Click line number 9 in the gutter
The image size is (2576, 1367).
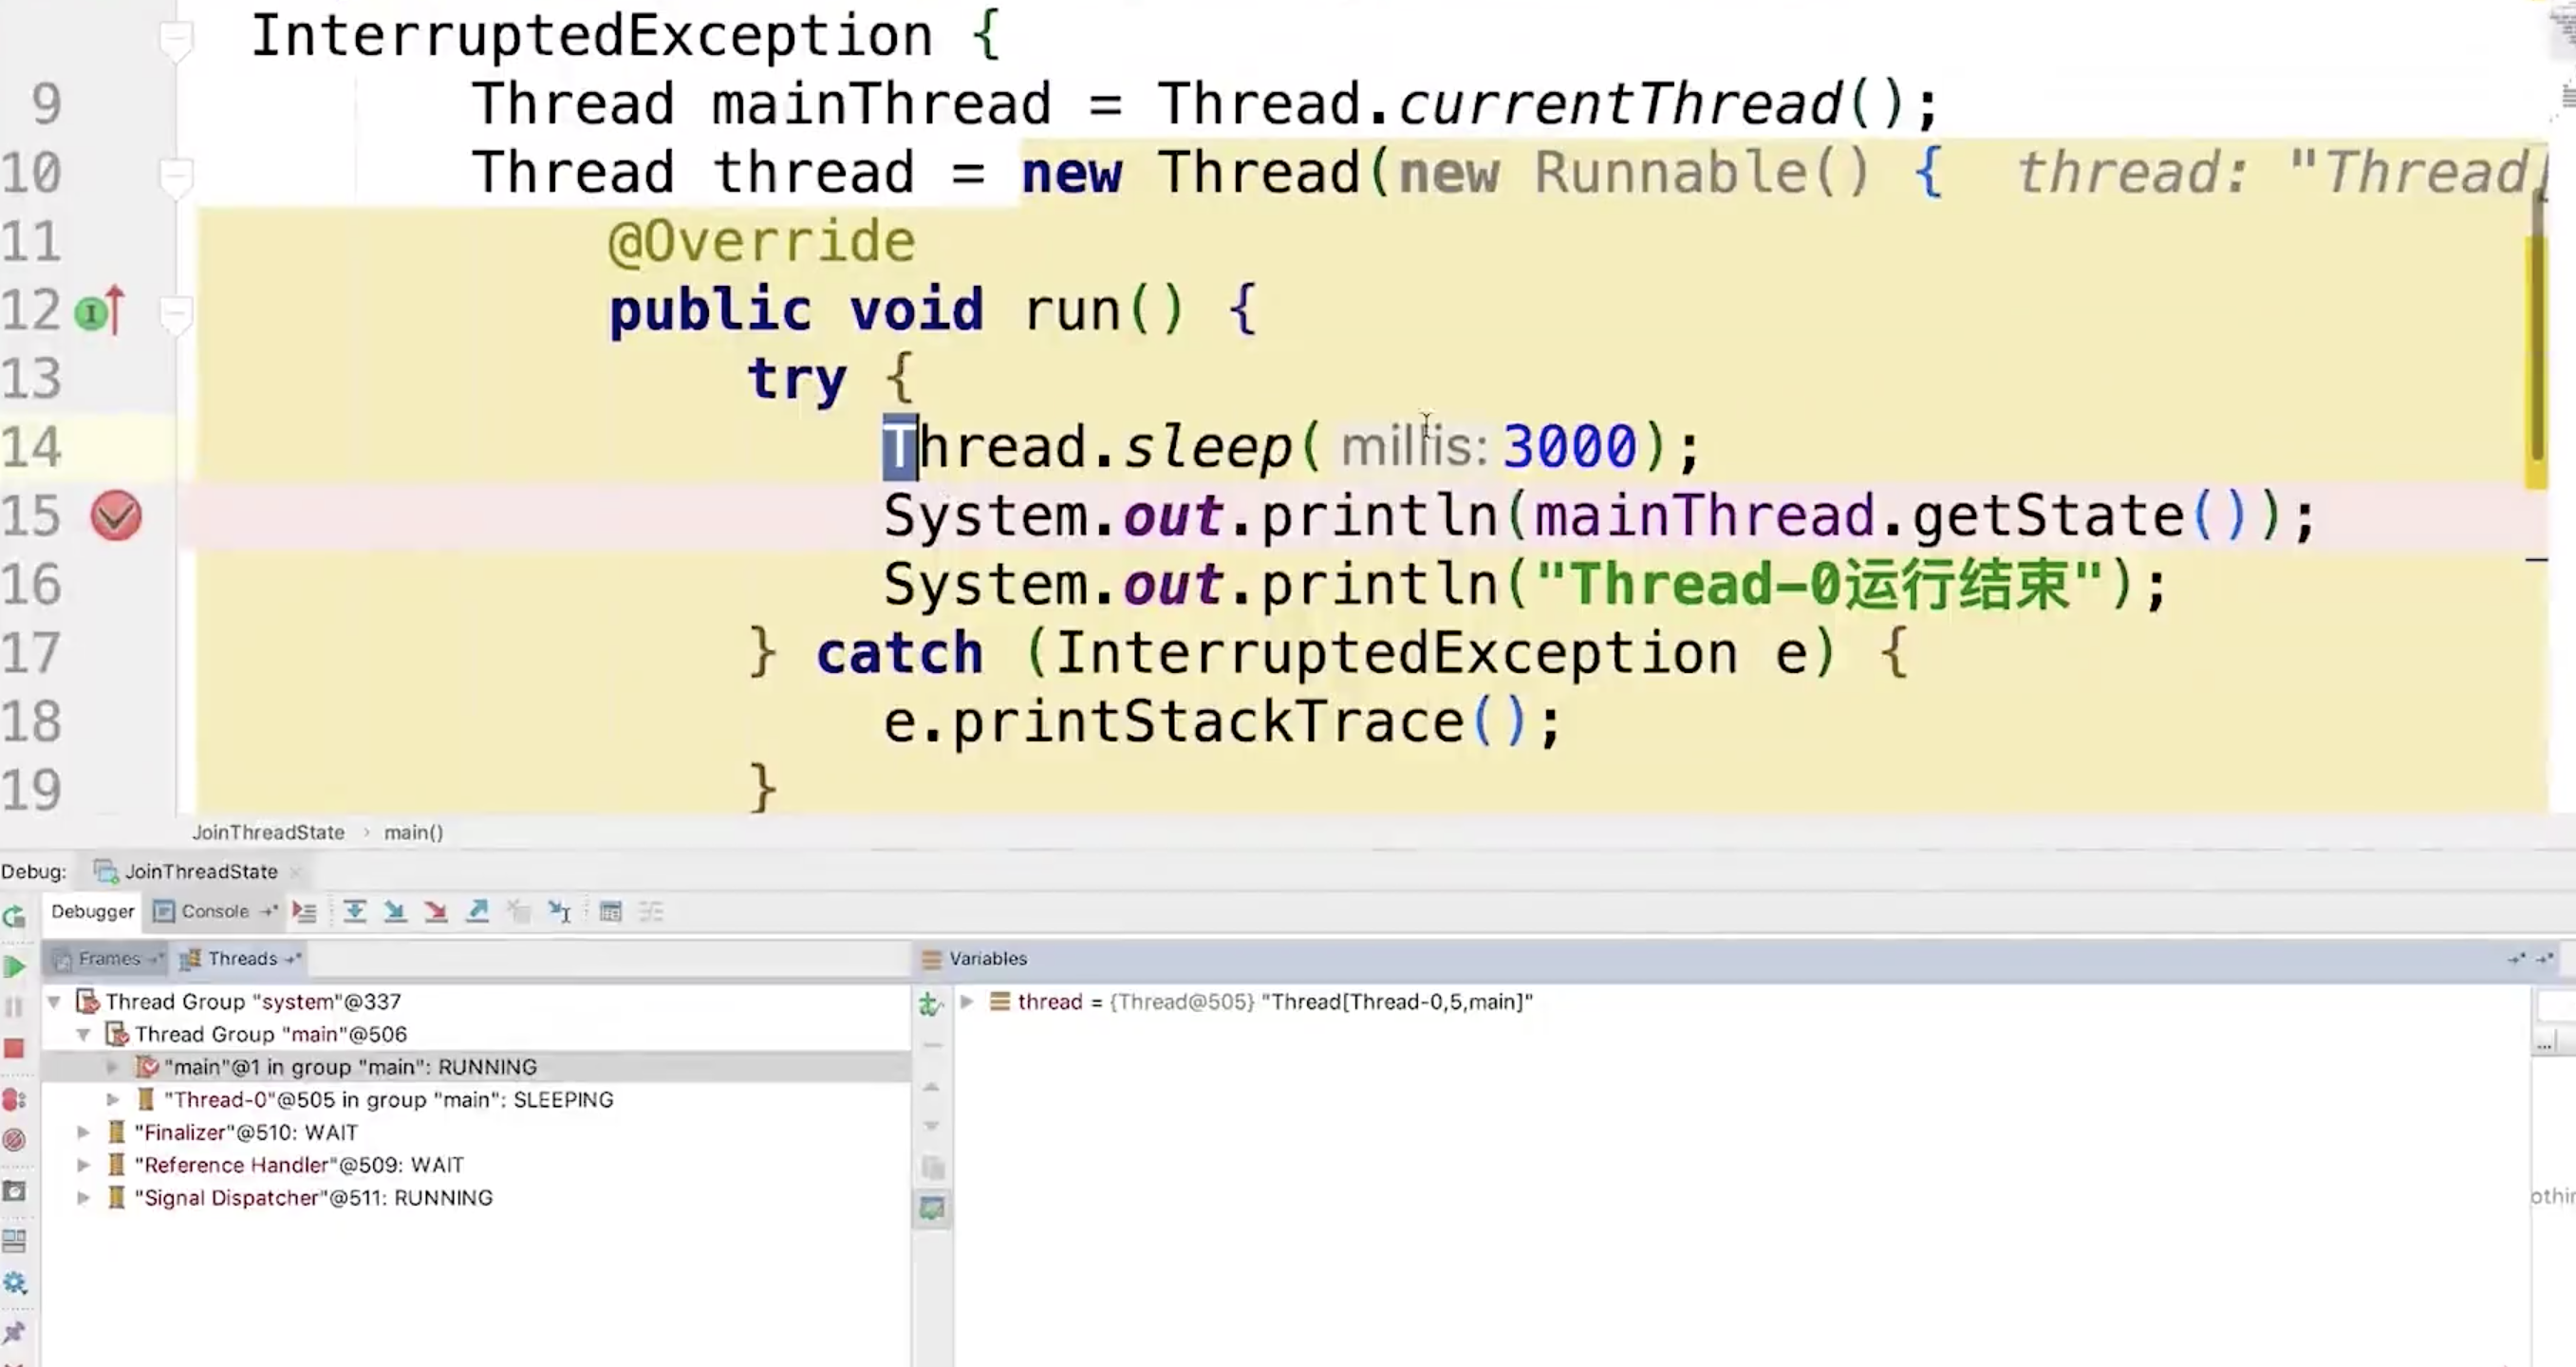pos(46,104)
